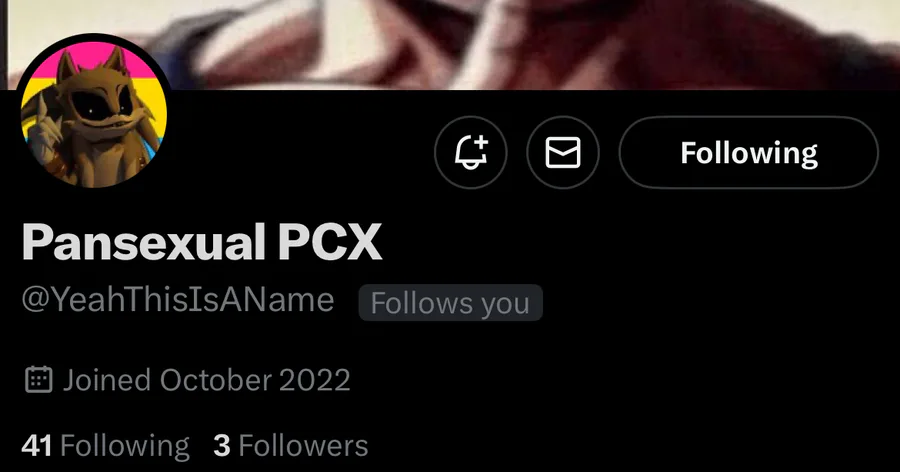Image resolution: width=900 pixels, height=472 pixels.
Task: Click the Pansexual PCX display name
Action: pyautogui.click(x=201, y=242)
